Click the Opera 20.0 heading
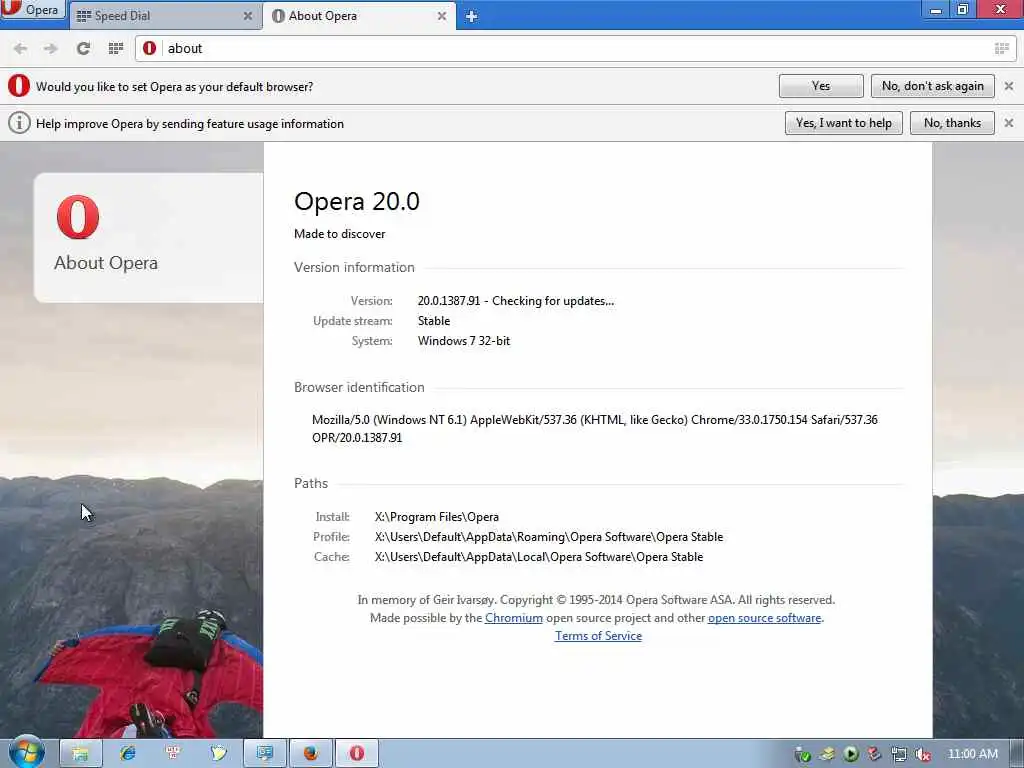The height and width of the screenshot is (768, 1024). [x=357, y=201]
